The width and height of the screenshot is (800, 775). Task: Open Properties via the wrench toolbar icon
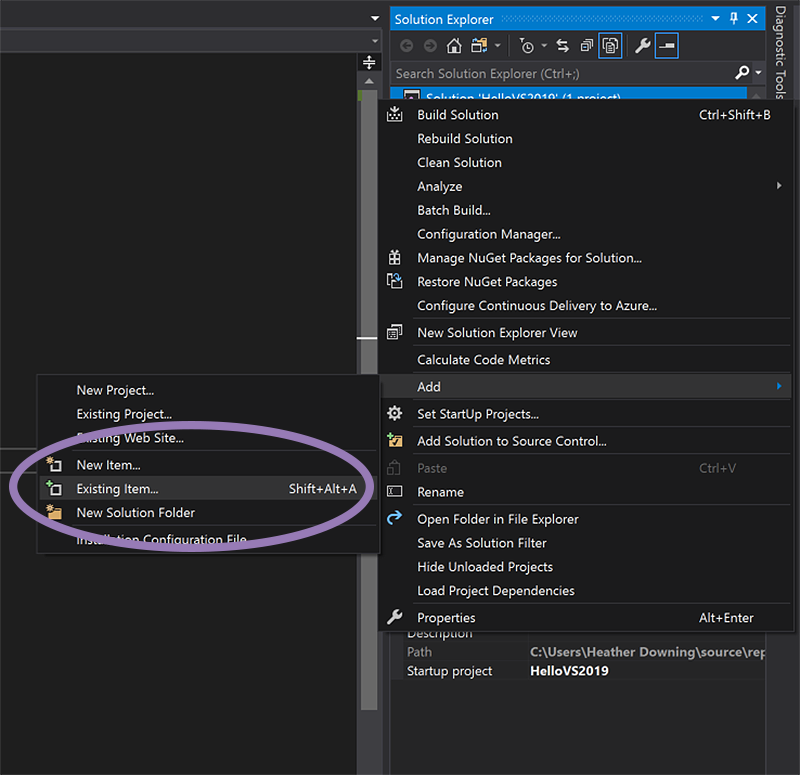[643, 46]
